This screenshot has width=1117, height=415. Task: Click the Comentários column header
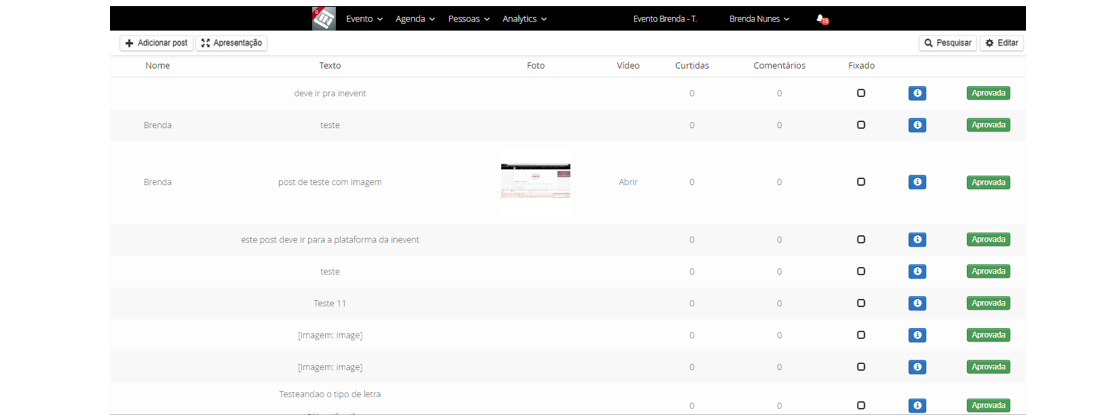(779, 65)
